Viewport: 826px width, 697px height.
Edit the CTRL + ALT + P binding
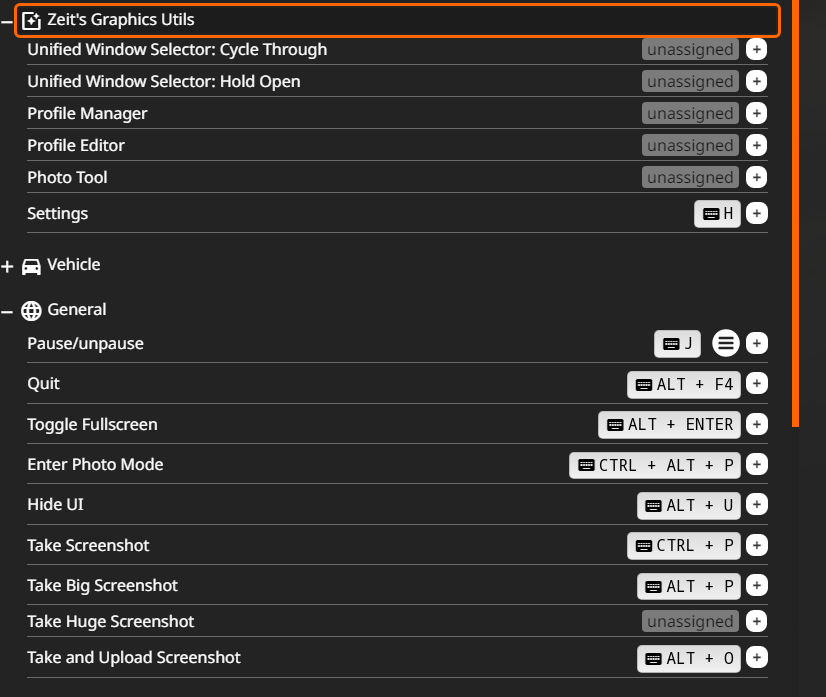click(x=655, y=465)
